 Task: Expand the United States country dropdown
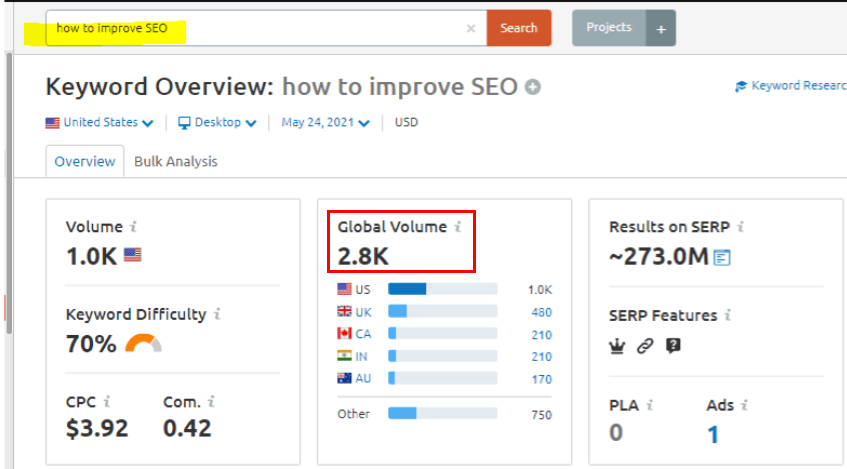(x=99, y=123)
